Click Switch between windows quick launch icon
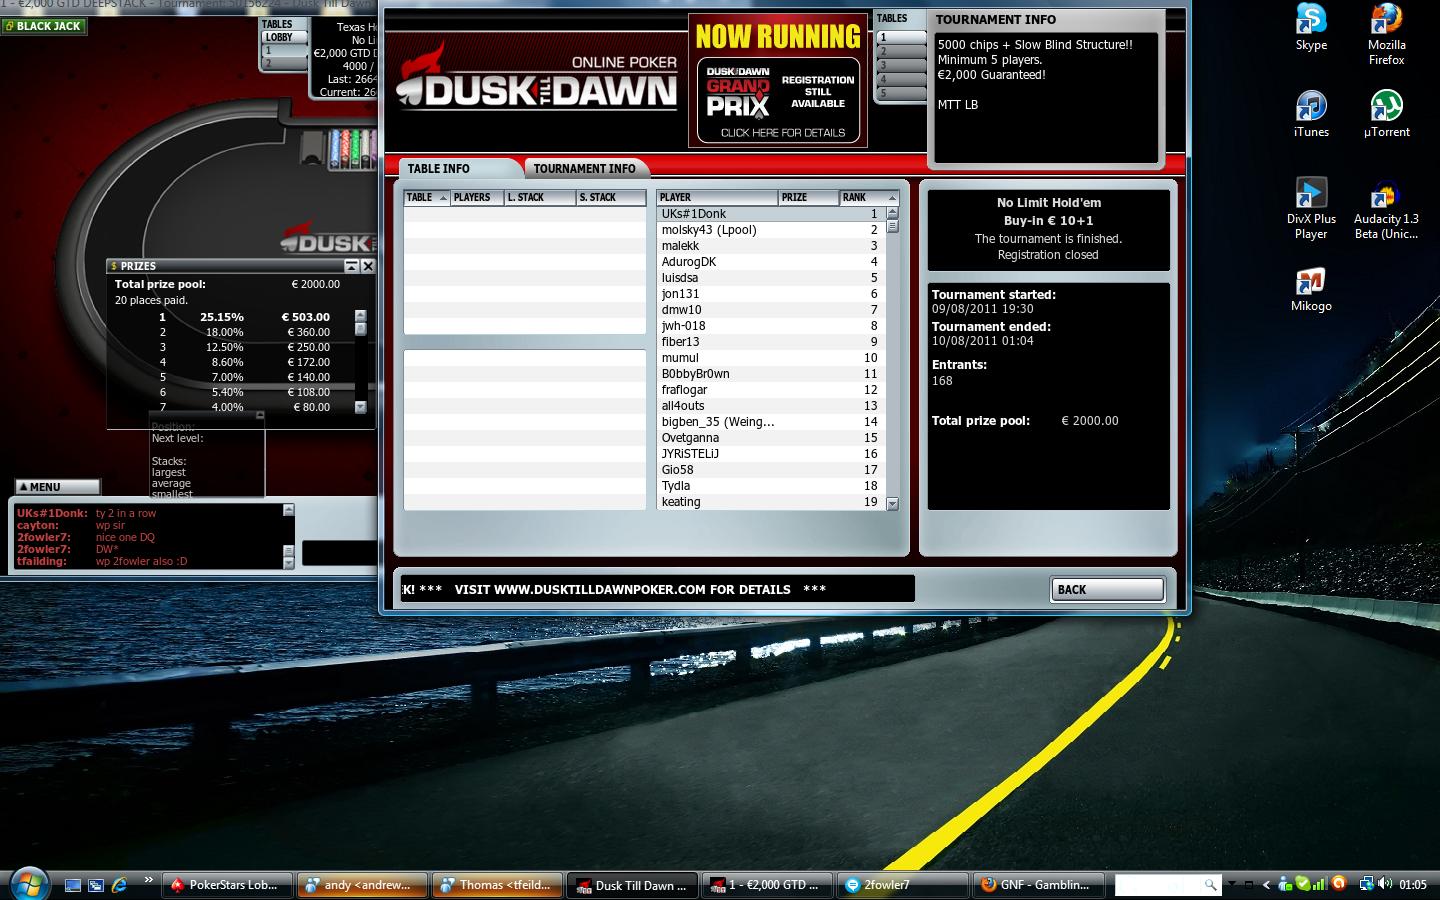The width and height of the screenshot is (1440, 900). (96, 885)
